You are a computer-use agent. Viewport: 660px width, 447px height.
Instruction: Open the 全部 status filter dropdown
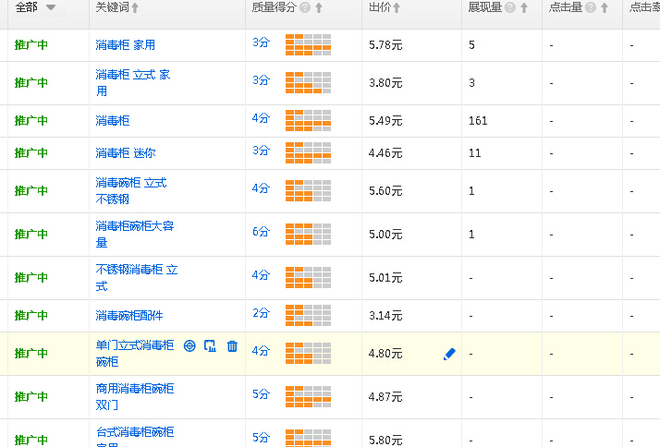50,8
